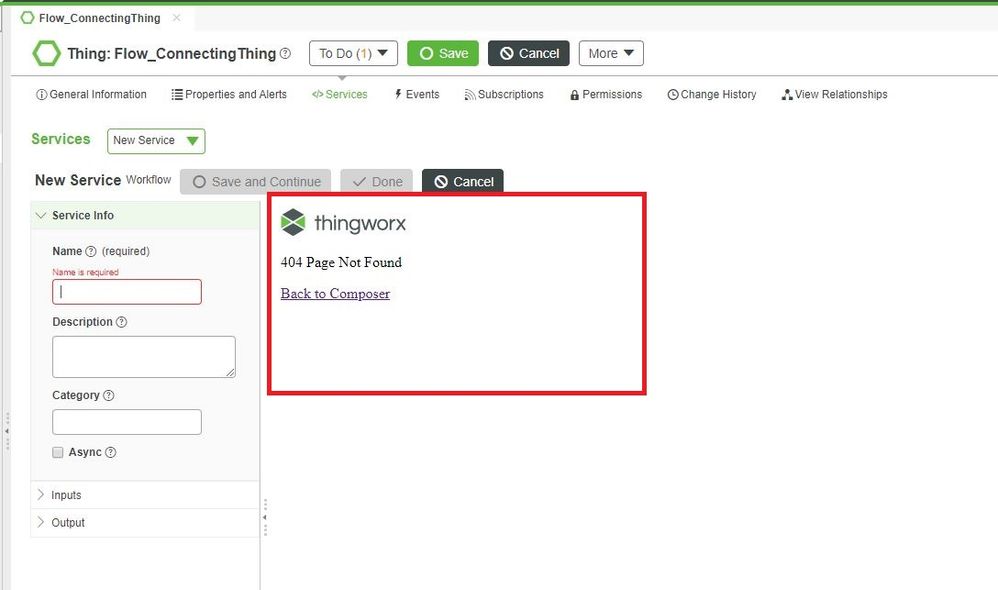Open General Information tab
The image size is (998, 590).
point(92,94)
